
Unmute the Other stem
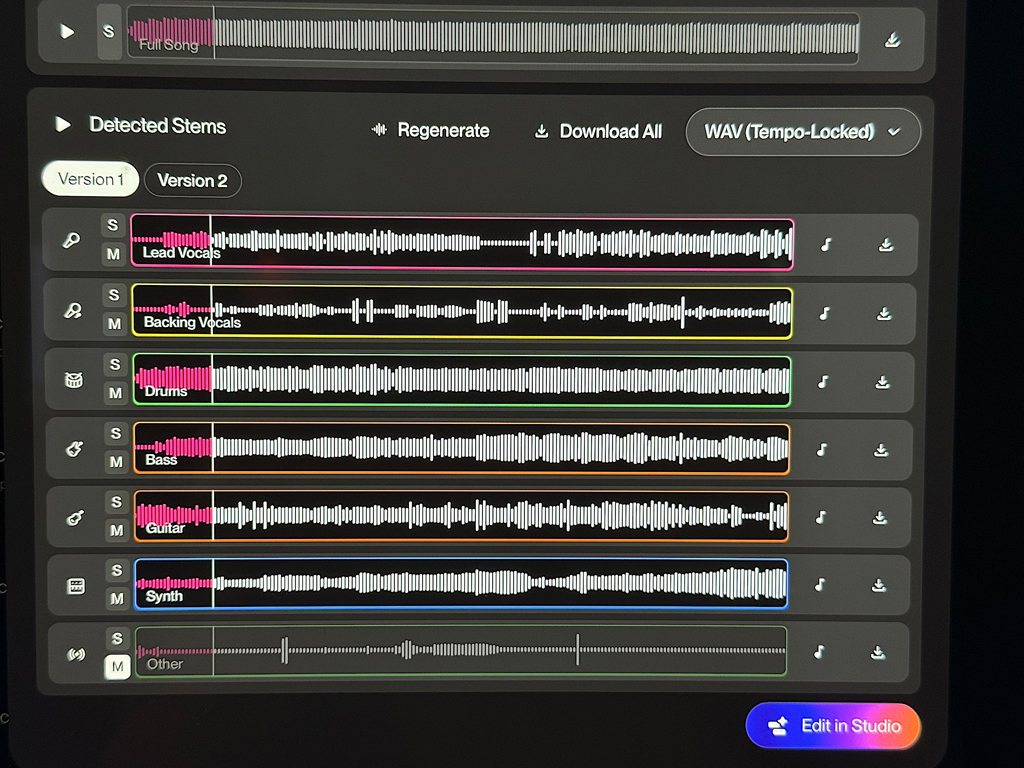click(x=118, y=667)
